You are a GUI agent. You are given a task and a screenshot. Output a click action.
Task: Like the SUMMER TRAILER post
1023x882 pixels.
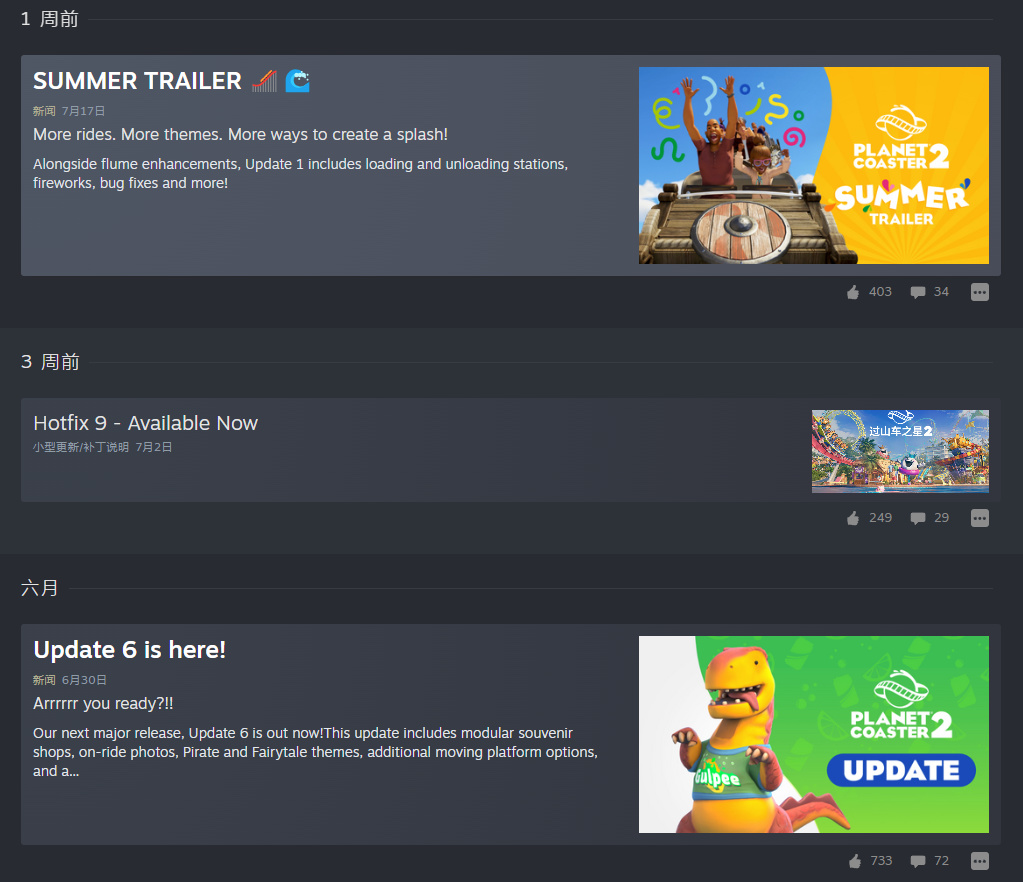tap(853, 292)
